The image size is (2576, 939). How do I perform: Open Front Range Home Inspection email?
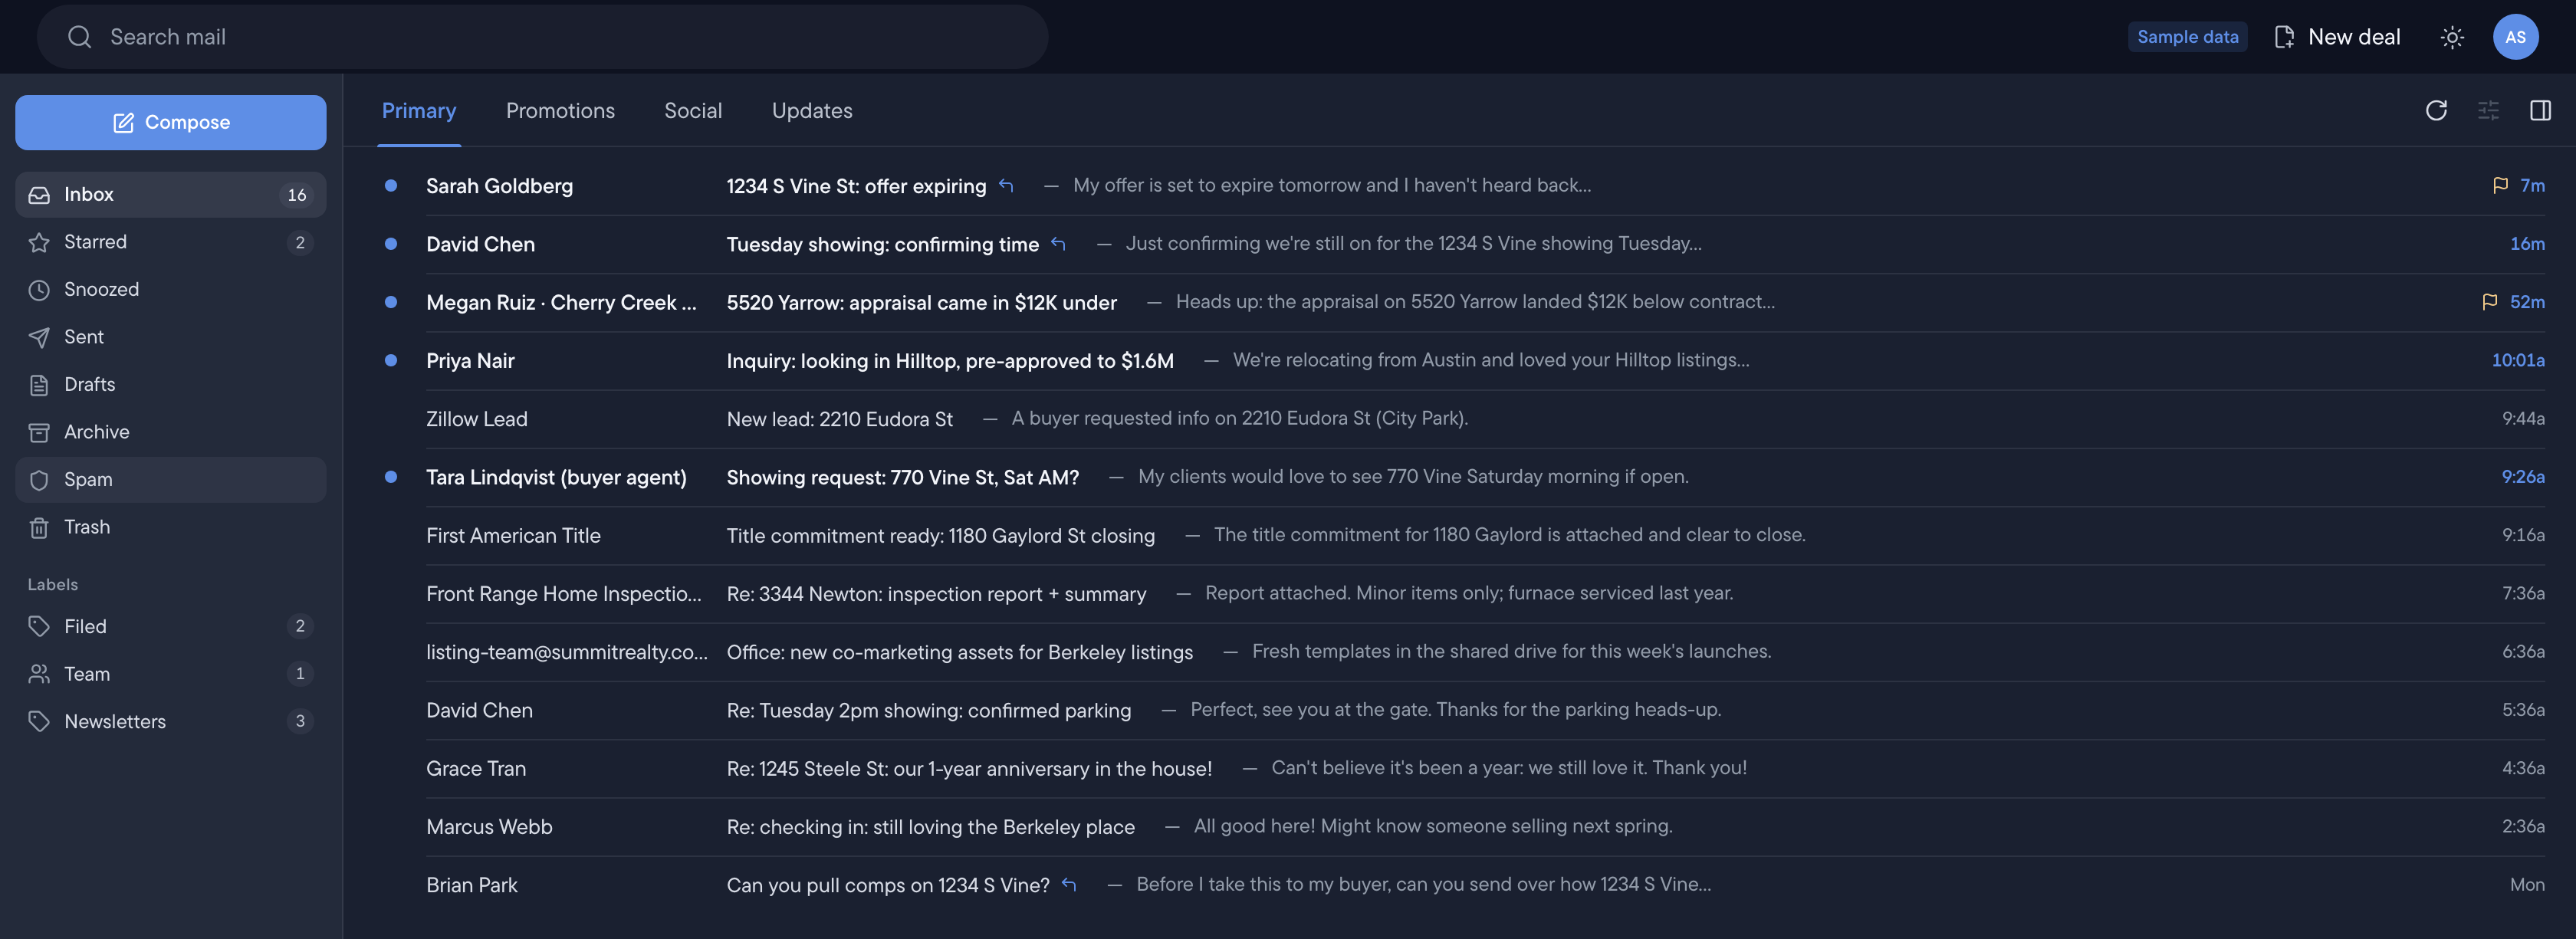point(1460,594)
